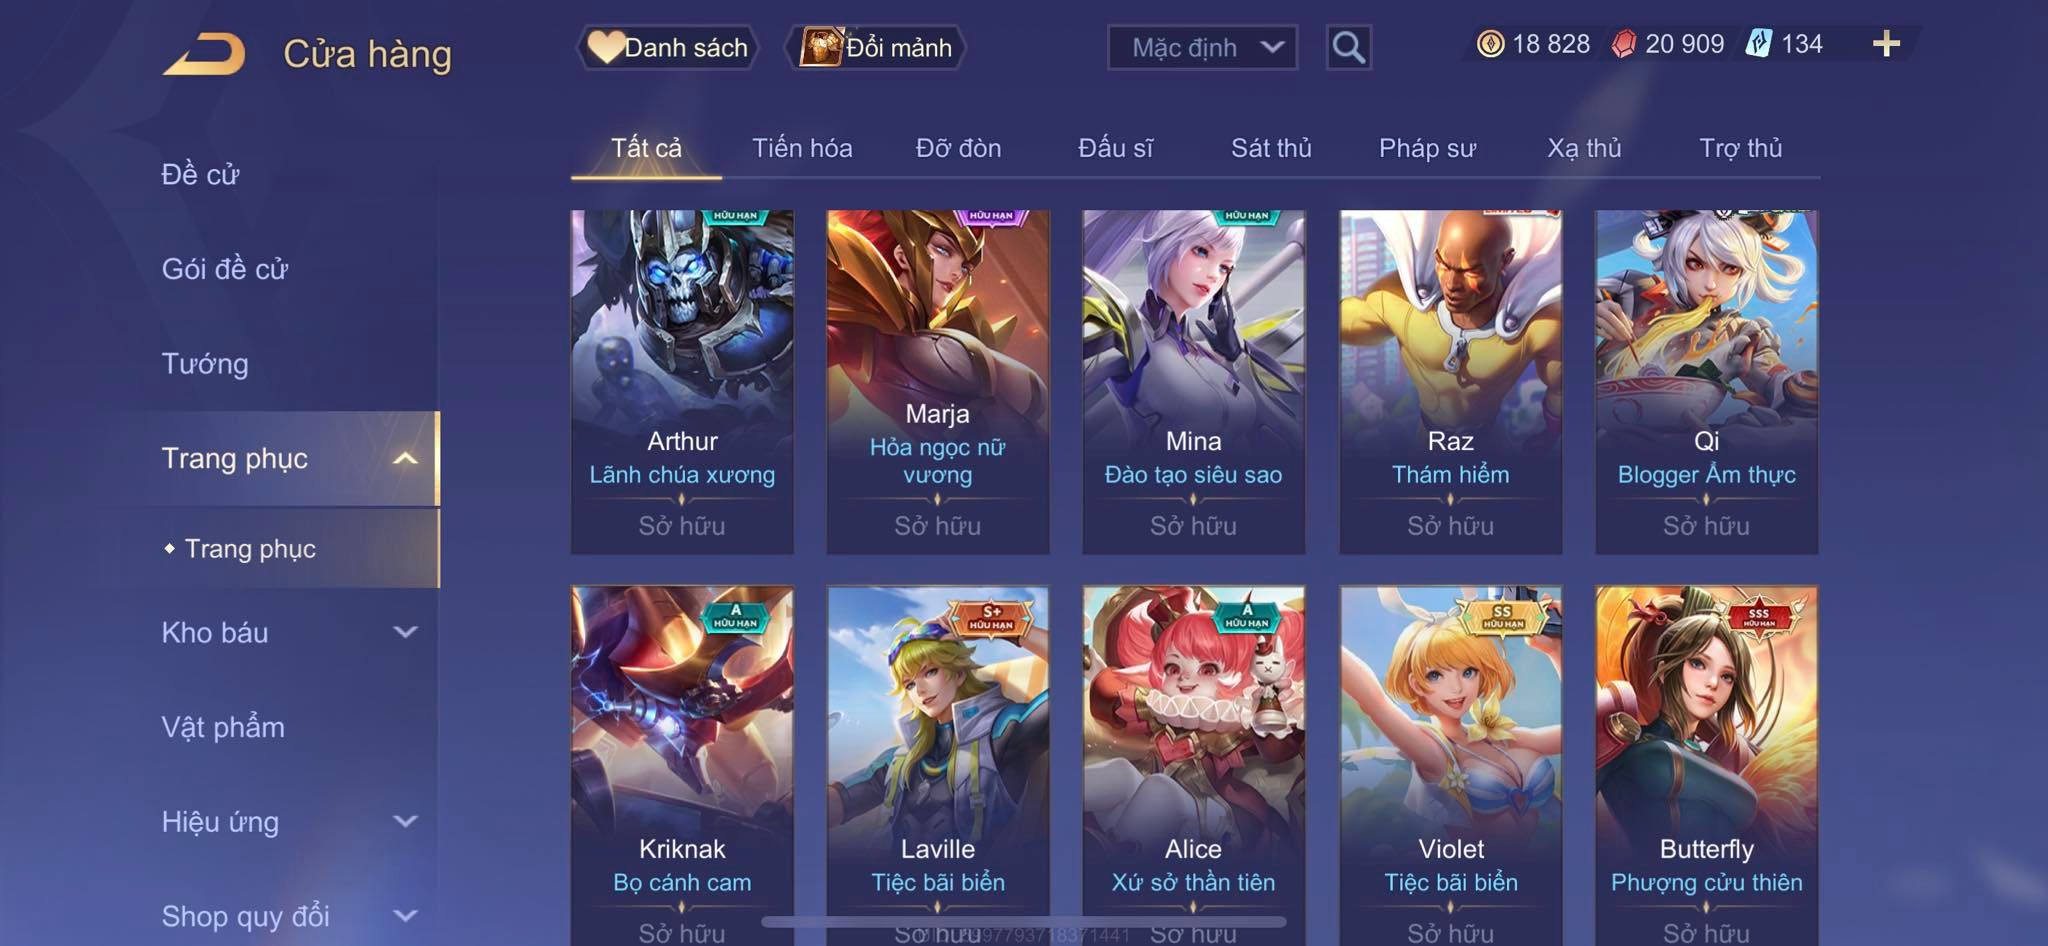Select the Arthur Lãnh chúa xương skin card
The width and height of the screenshot is (2048, 946).
coord(682,381)
